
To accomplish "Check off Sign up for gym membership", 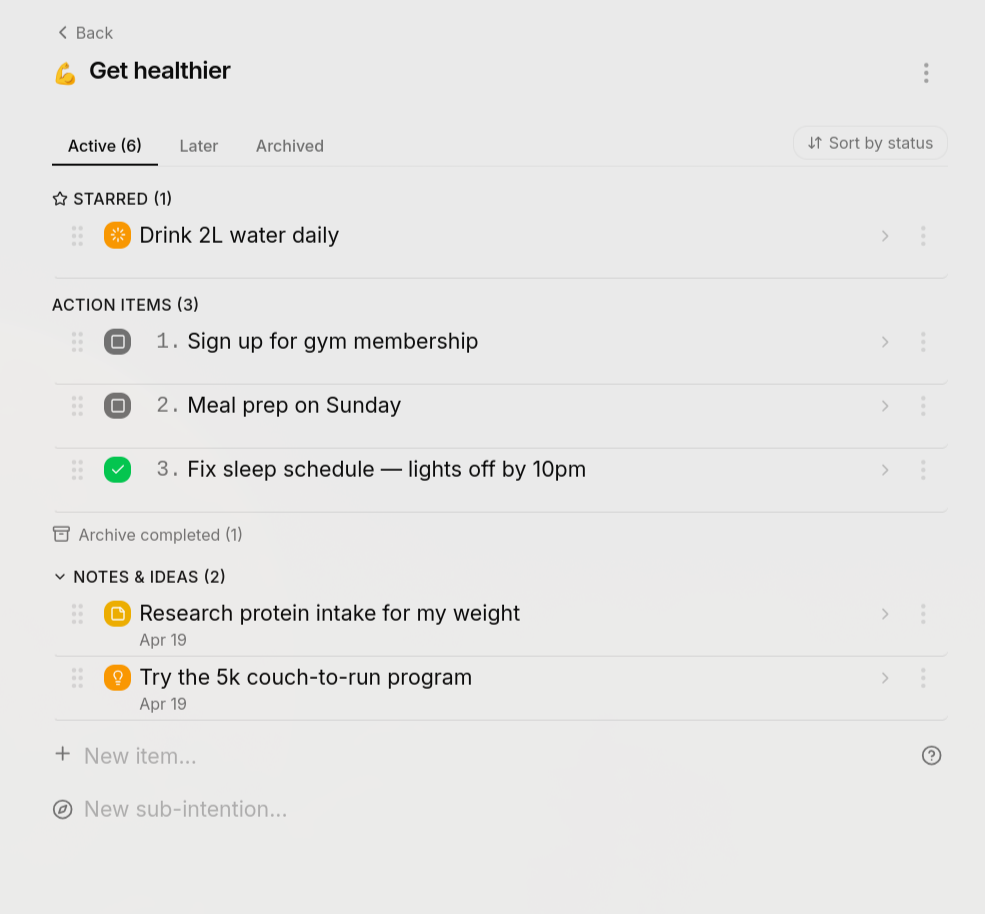I will point(117,342).
